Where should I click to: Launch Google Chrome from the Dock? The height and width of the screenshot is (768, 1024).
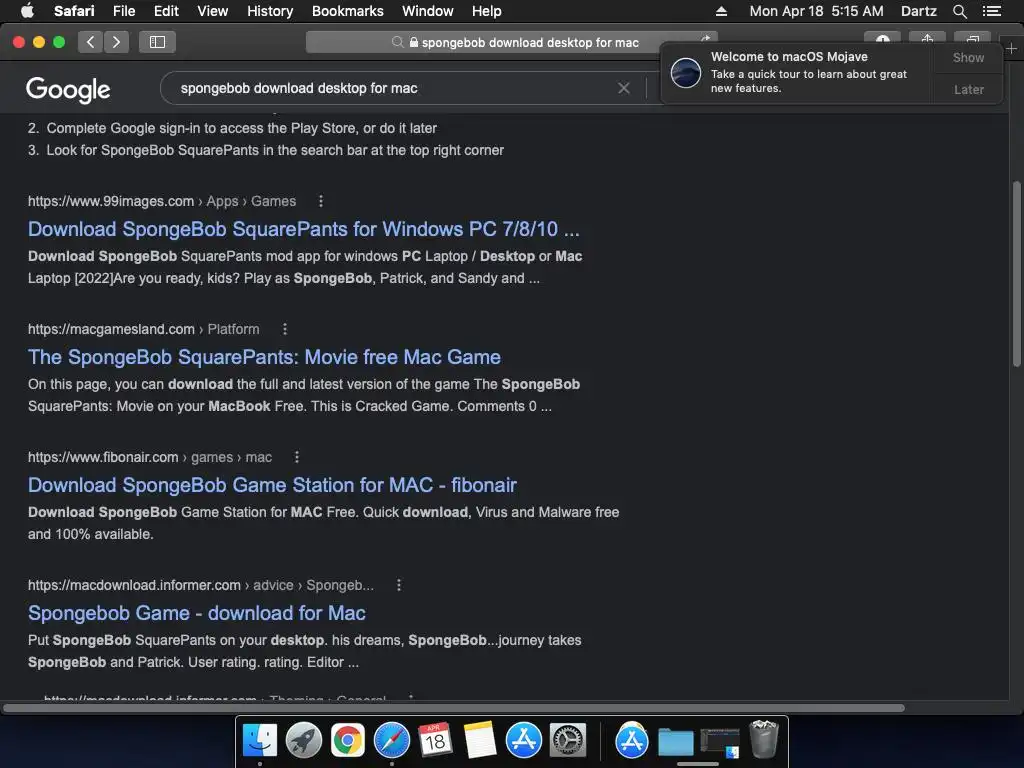click(x=347, y=741)
